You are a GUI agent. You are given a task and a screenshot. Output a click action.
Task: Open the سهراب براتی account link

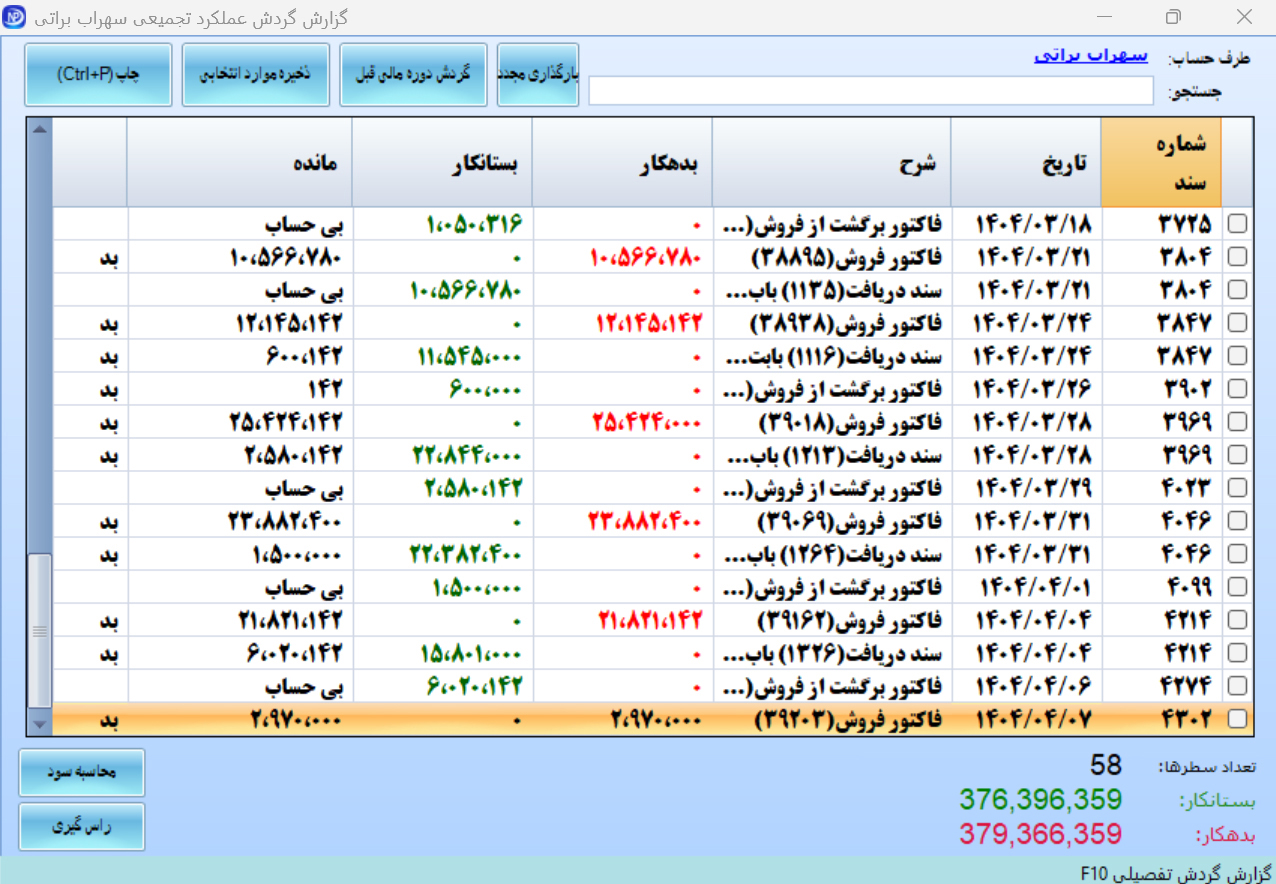1091,55
